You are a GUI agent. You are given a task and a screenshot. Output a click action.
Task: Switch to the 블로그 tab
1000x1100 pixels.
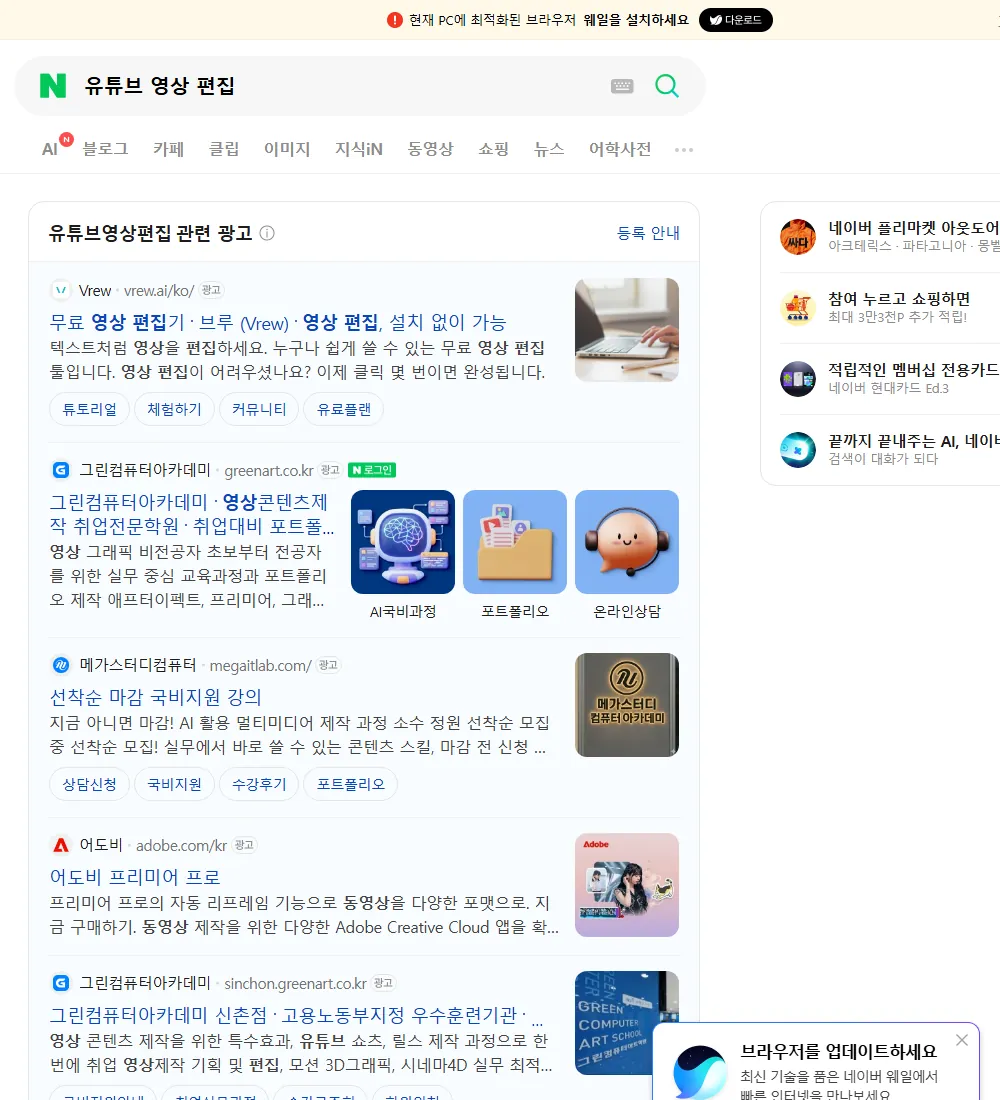click(x=105, y=149)
